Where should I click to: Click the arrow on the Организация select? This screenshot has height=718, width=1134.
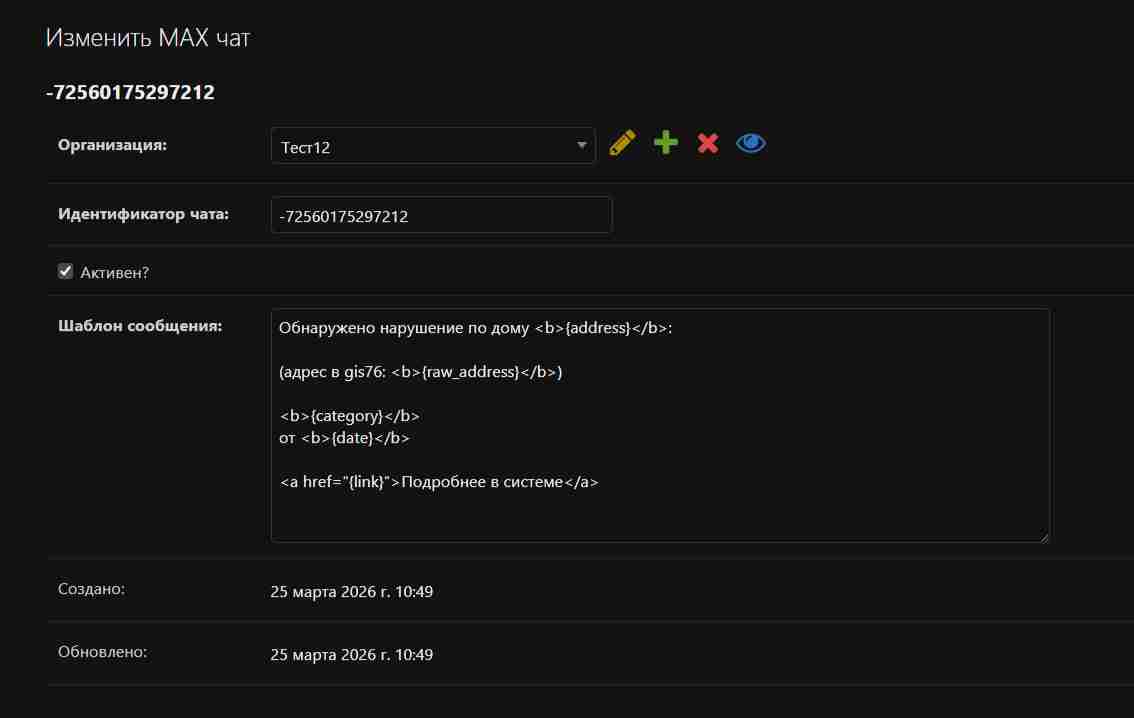(x=582, y=146)
